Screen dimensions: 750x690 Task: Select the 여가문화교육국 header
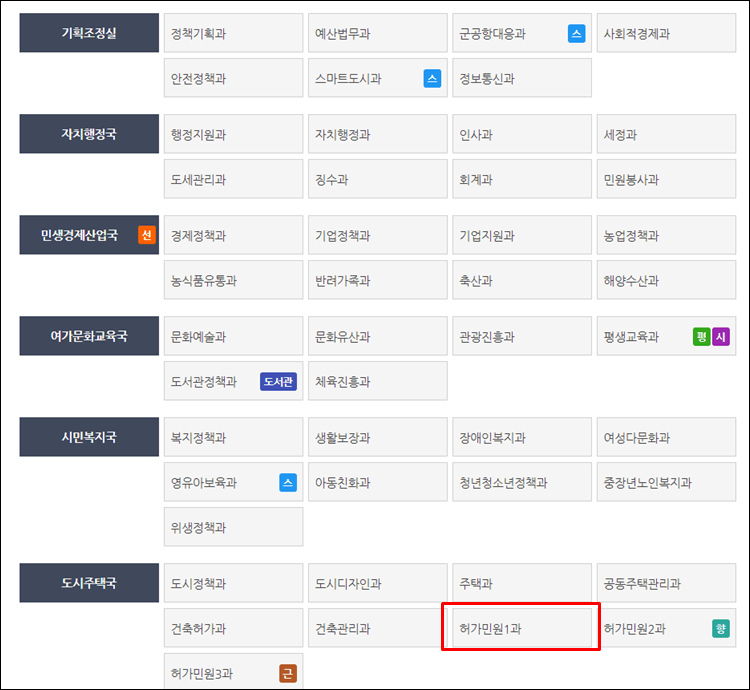(x=89, y=336)
